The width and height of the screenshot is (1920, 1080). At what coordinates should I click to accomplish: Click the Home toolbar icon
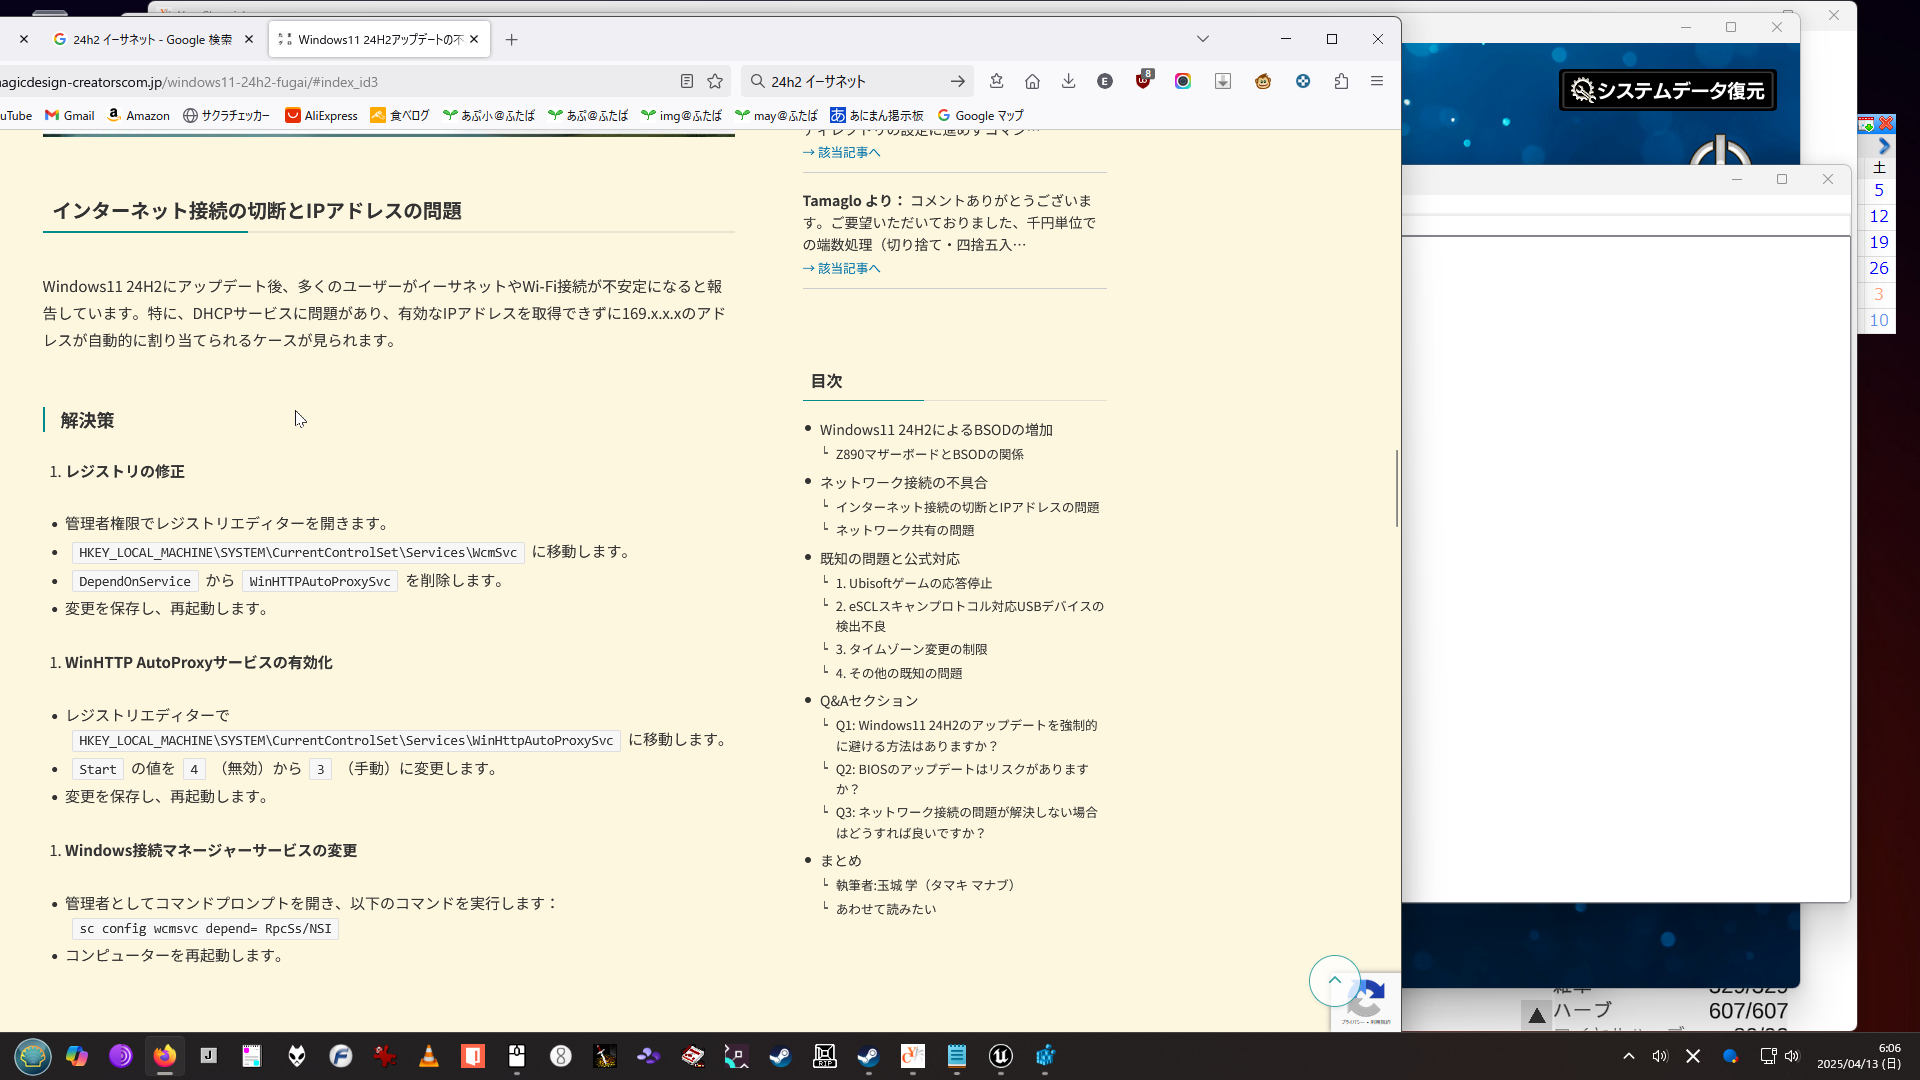[x=1032, y=81]
